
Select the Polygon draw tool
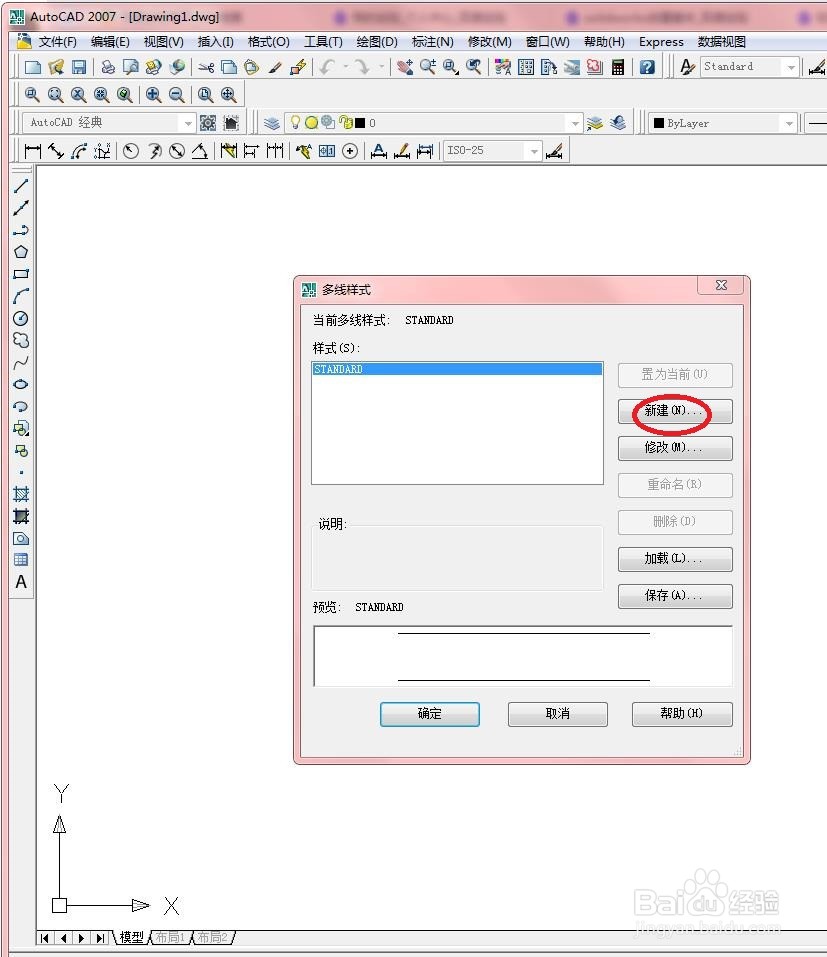[21, 251]
